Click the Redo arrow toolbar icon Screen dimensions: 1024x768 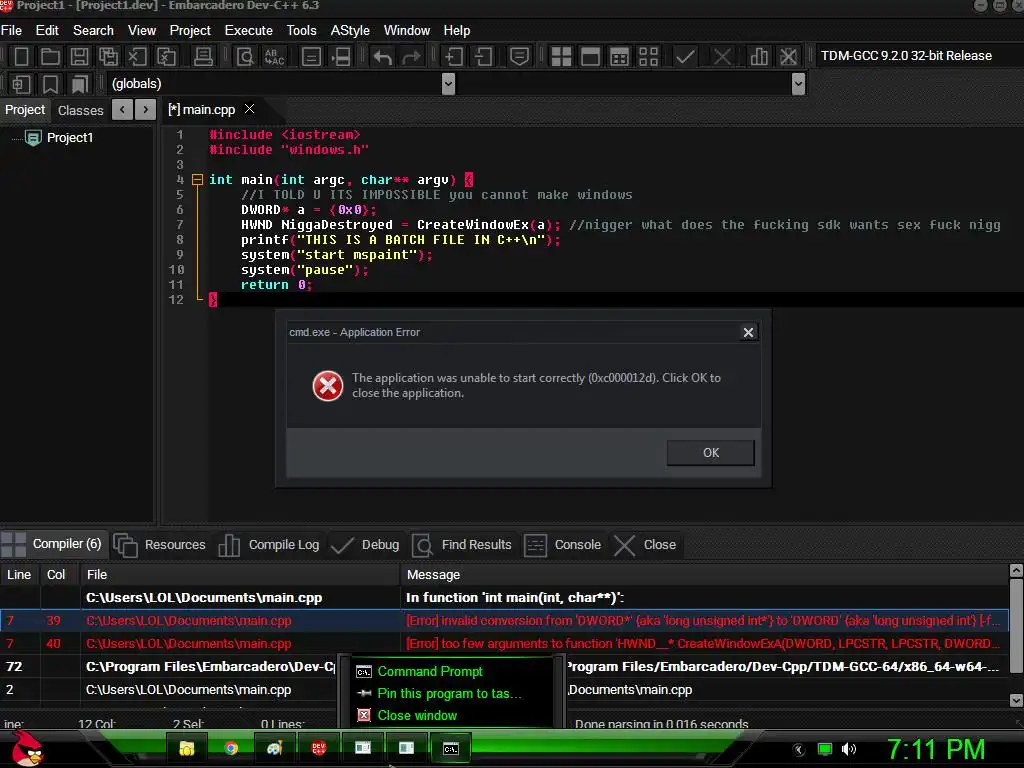[x=411, y=56]
